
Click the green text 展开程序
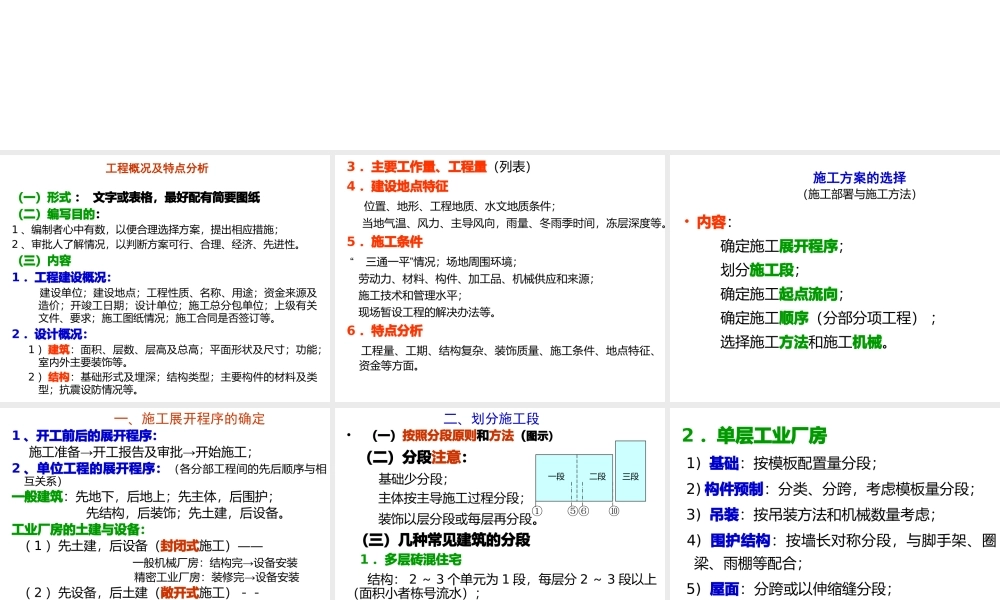(x=808, y=246)
